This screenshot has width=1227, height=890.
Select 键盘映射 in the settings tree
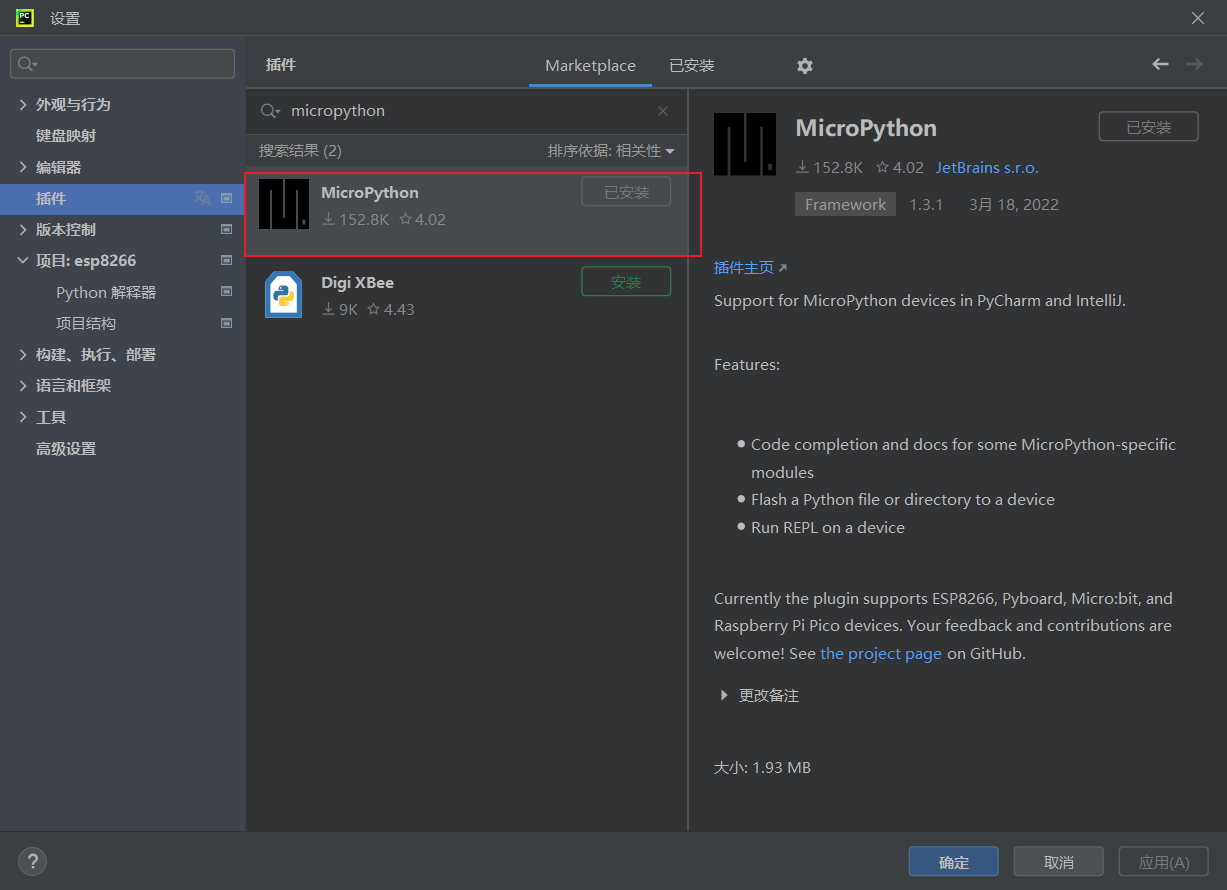[x=66, y=135]
